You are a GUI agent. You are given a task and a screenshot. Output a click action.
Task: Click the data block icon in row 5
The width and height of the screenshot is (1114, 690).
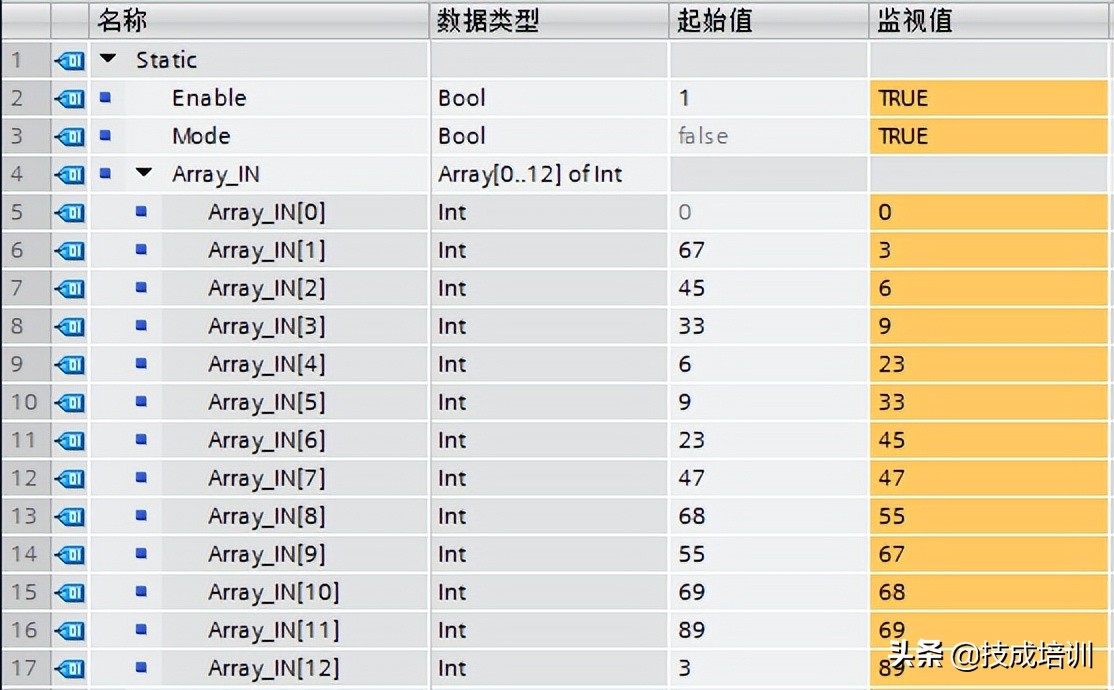coord(70,212)
